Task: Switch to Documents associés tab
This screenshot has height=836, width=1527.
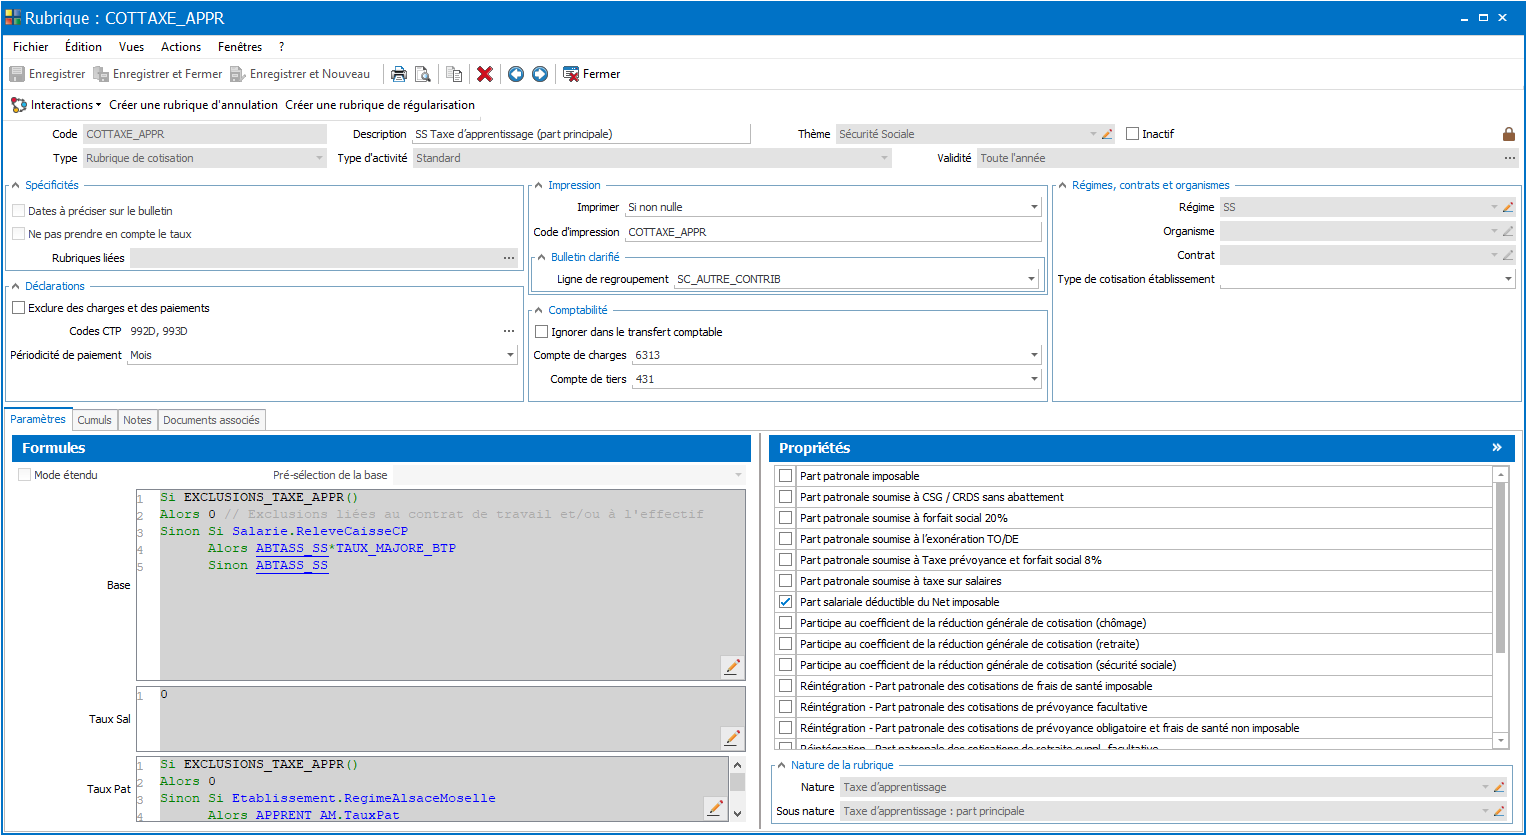Action: (x=211, y=420)
